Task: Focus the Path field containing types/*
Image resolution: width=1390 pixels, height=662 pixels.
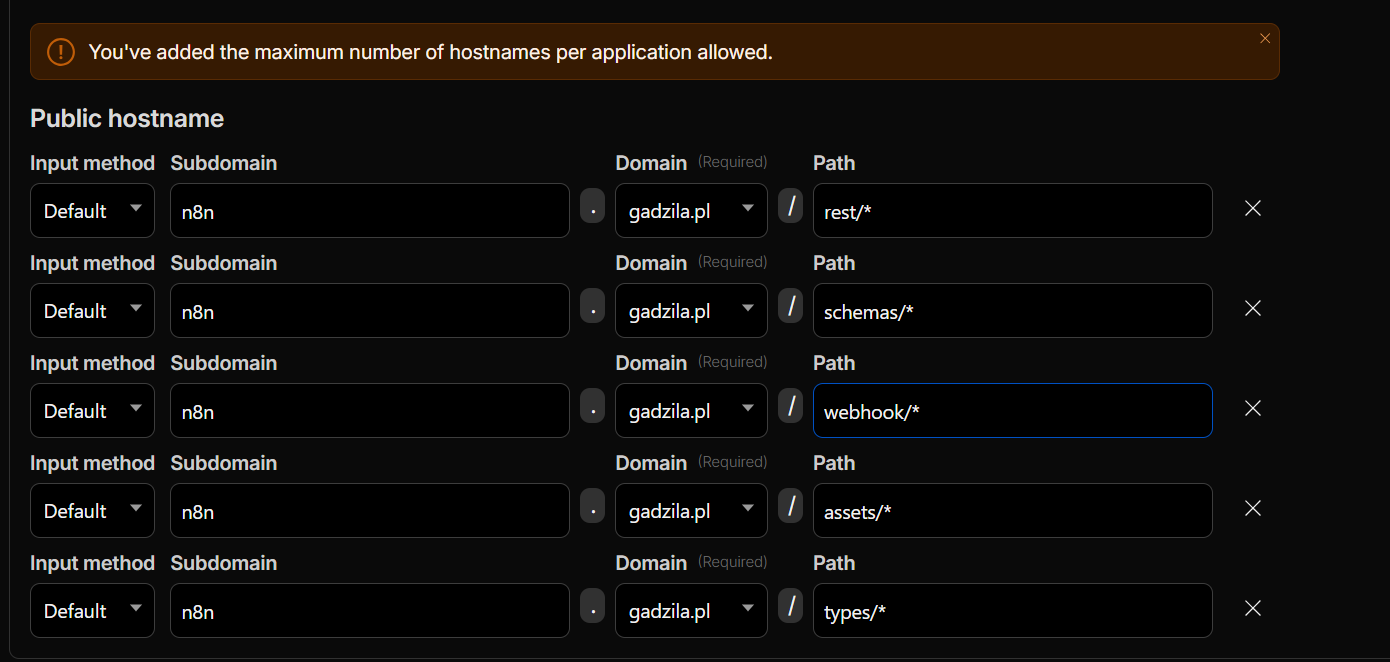Action: pyautogui.click(x=1012, y=610)
